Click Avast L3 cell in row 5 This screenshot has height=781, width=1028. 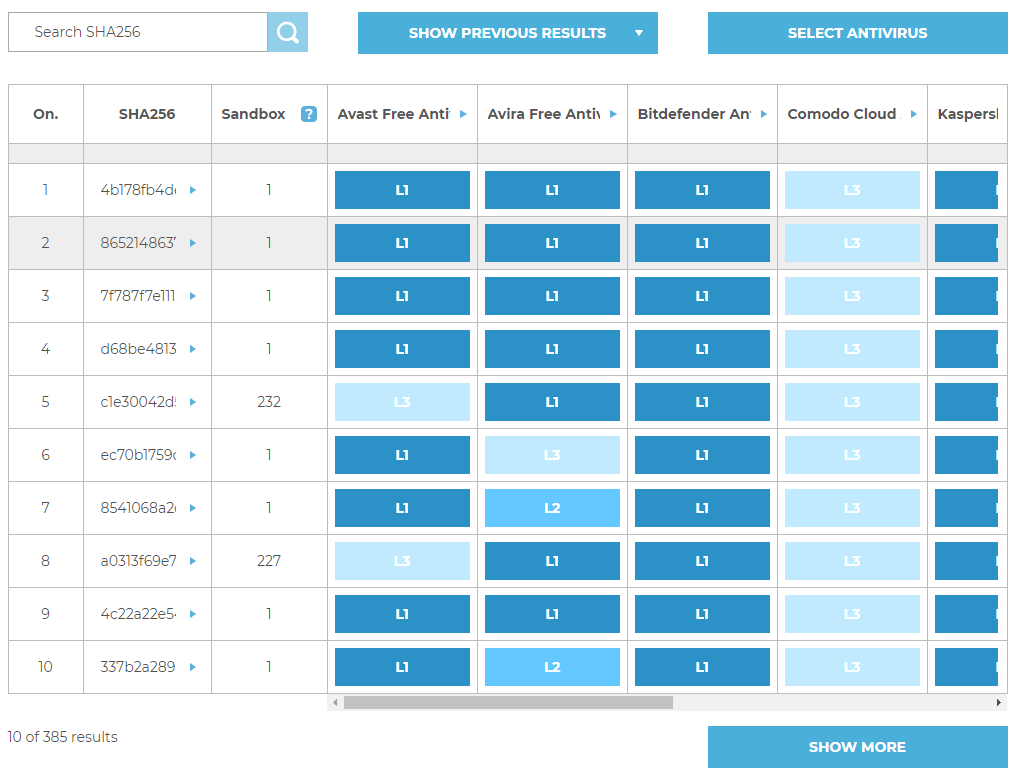(x=403, y=402)
